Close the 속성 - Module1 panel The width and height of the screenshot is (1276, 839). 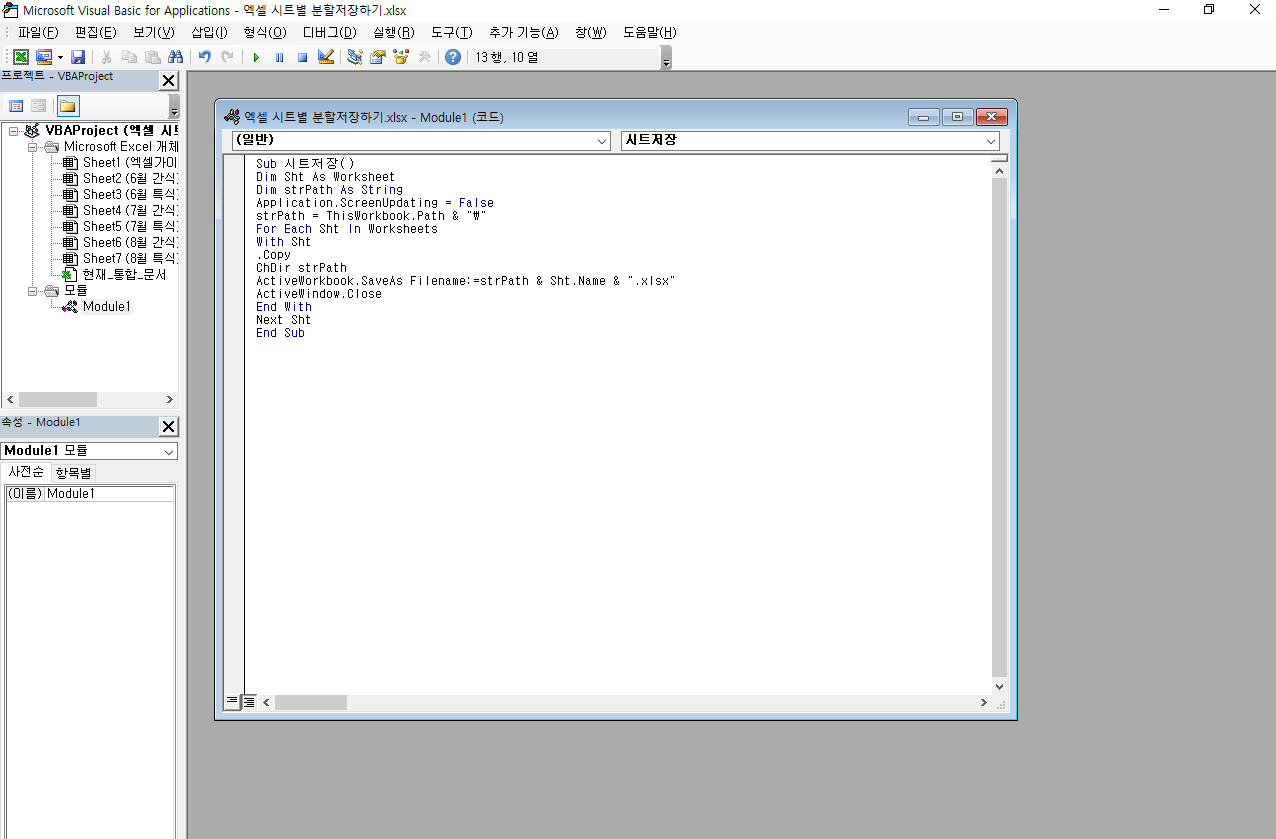pyautogui.click(x=168, y=427)
